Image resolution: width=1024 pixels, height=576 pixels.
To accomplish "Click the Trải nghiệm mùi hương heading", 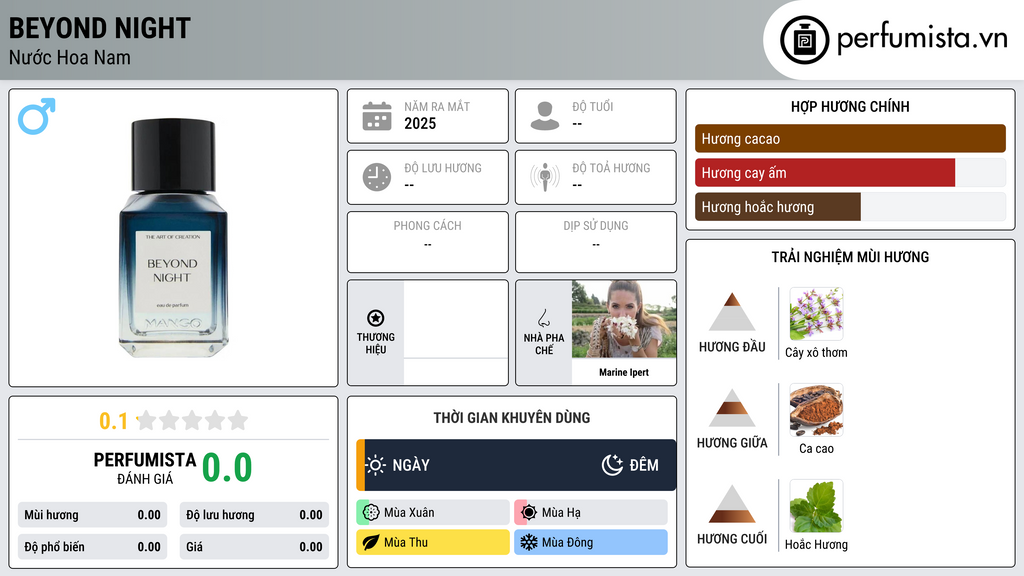I will coord(850,257).
